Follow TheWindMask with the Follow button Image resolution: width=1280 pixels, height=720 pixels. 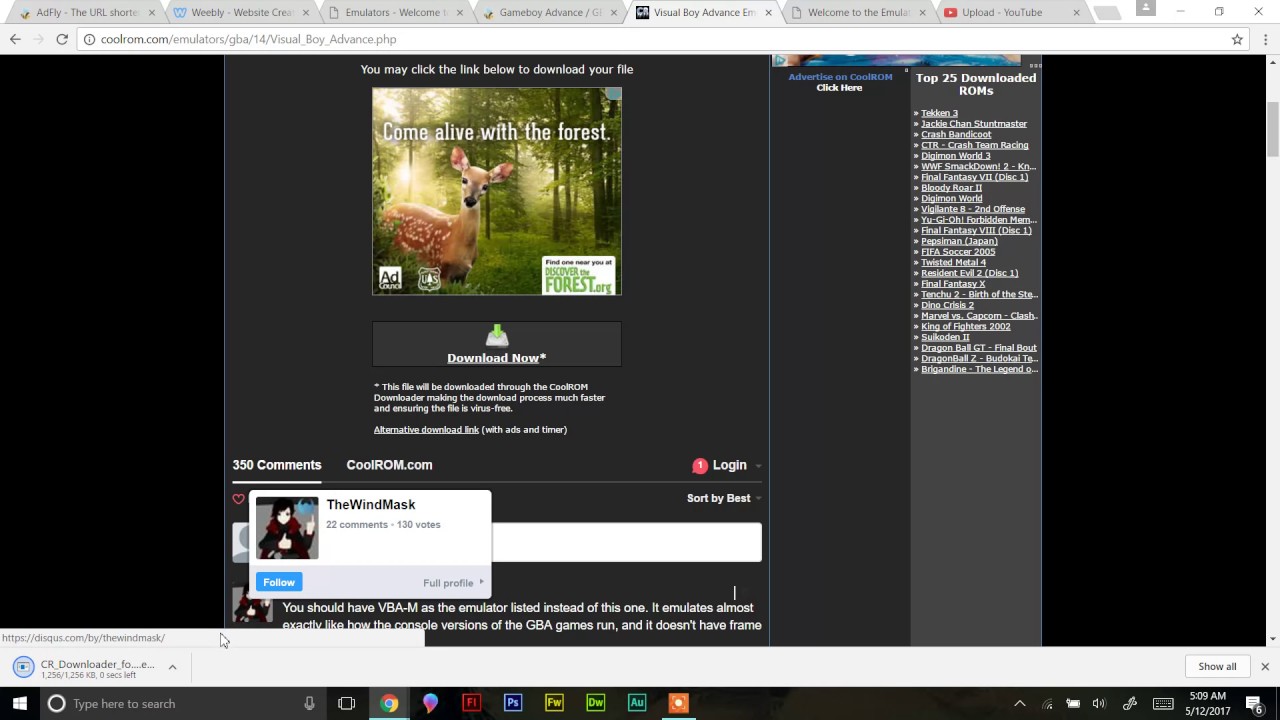point(279,582)
